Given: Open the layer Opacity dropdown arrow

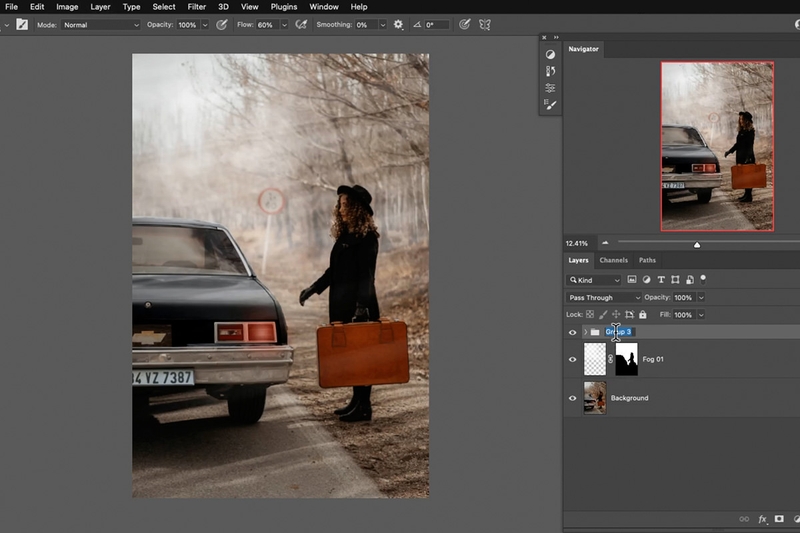Looking at the screenshot, I should click(701, 297).
